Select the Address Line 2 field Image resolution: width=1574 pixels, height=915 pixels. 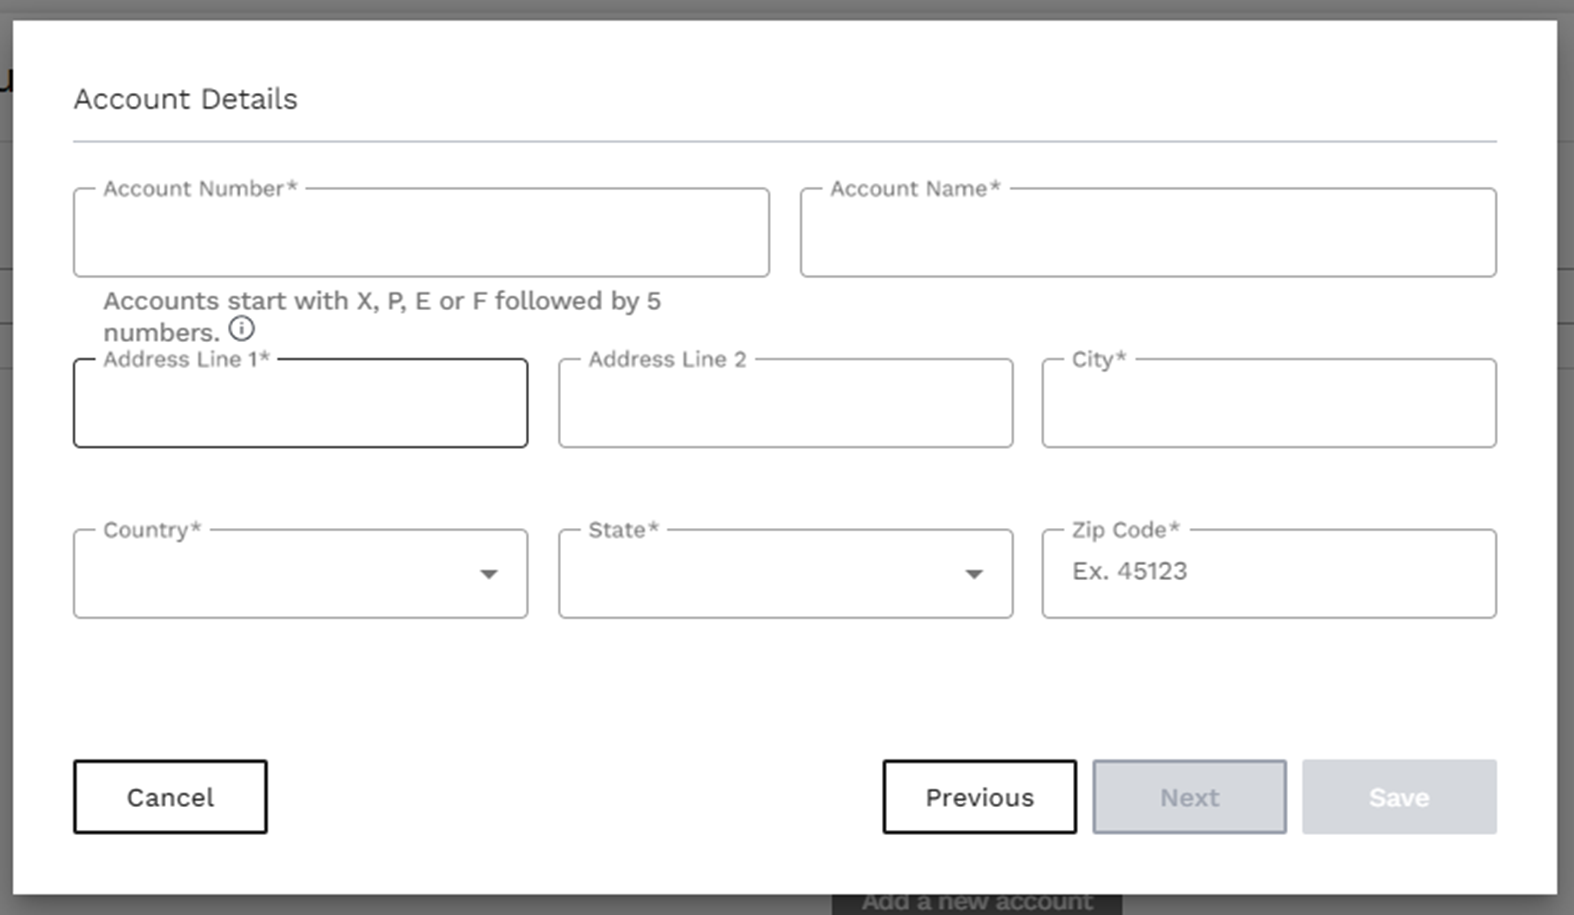point(785,403)
